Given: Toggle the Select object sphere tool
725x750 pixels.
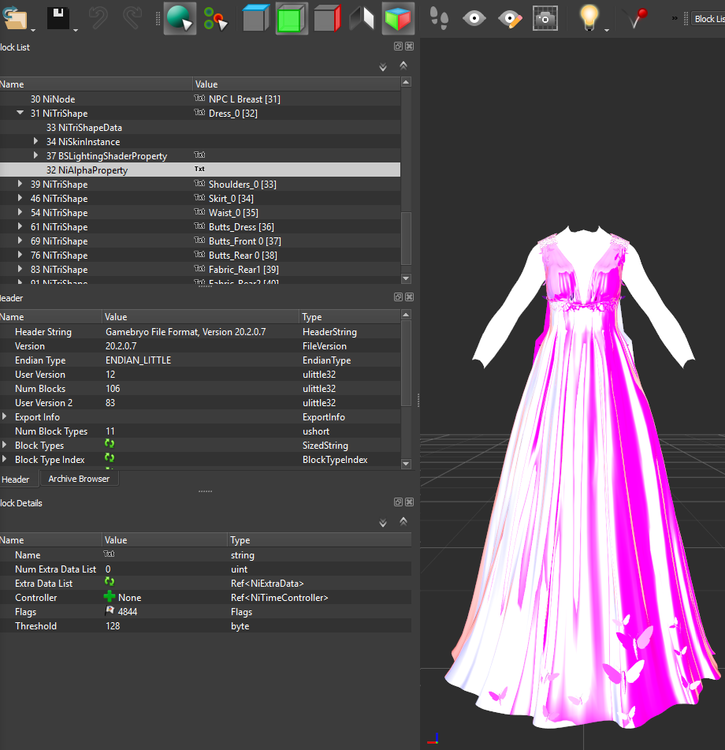Looking at the screenshot, I should (180, 18).
